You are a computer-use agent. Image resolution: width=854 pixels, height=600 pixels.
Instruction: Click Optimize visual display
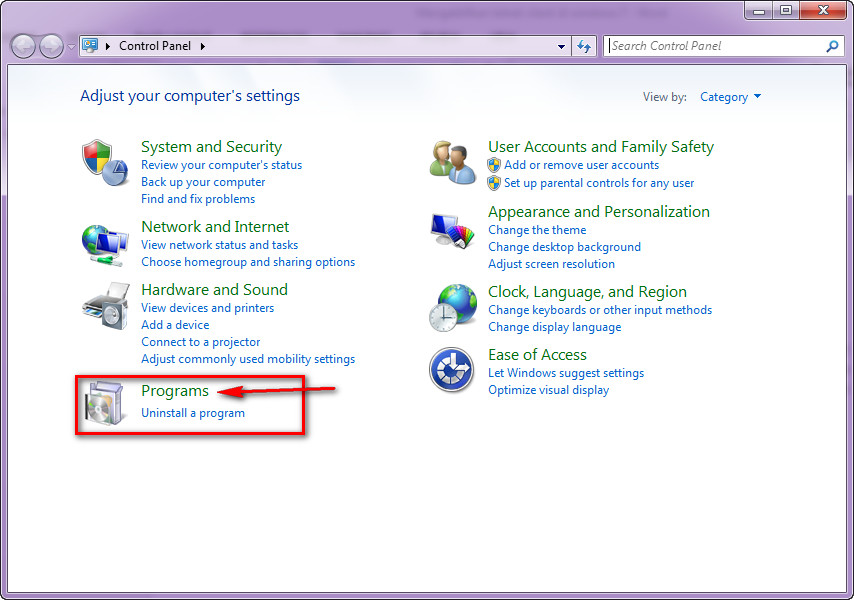pos(548,390)
